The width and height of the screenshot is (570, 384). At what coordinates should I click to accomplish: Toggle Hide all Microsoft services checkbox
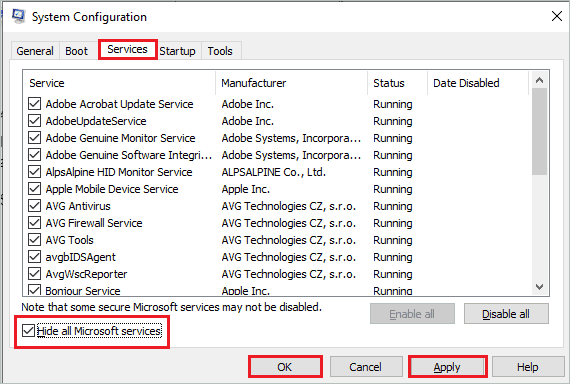click(x=28, y=331)
